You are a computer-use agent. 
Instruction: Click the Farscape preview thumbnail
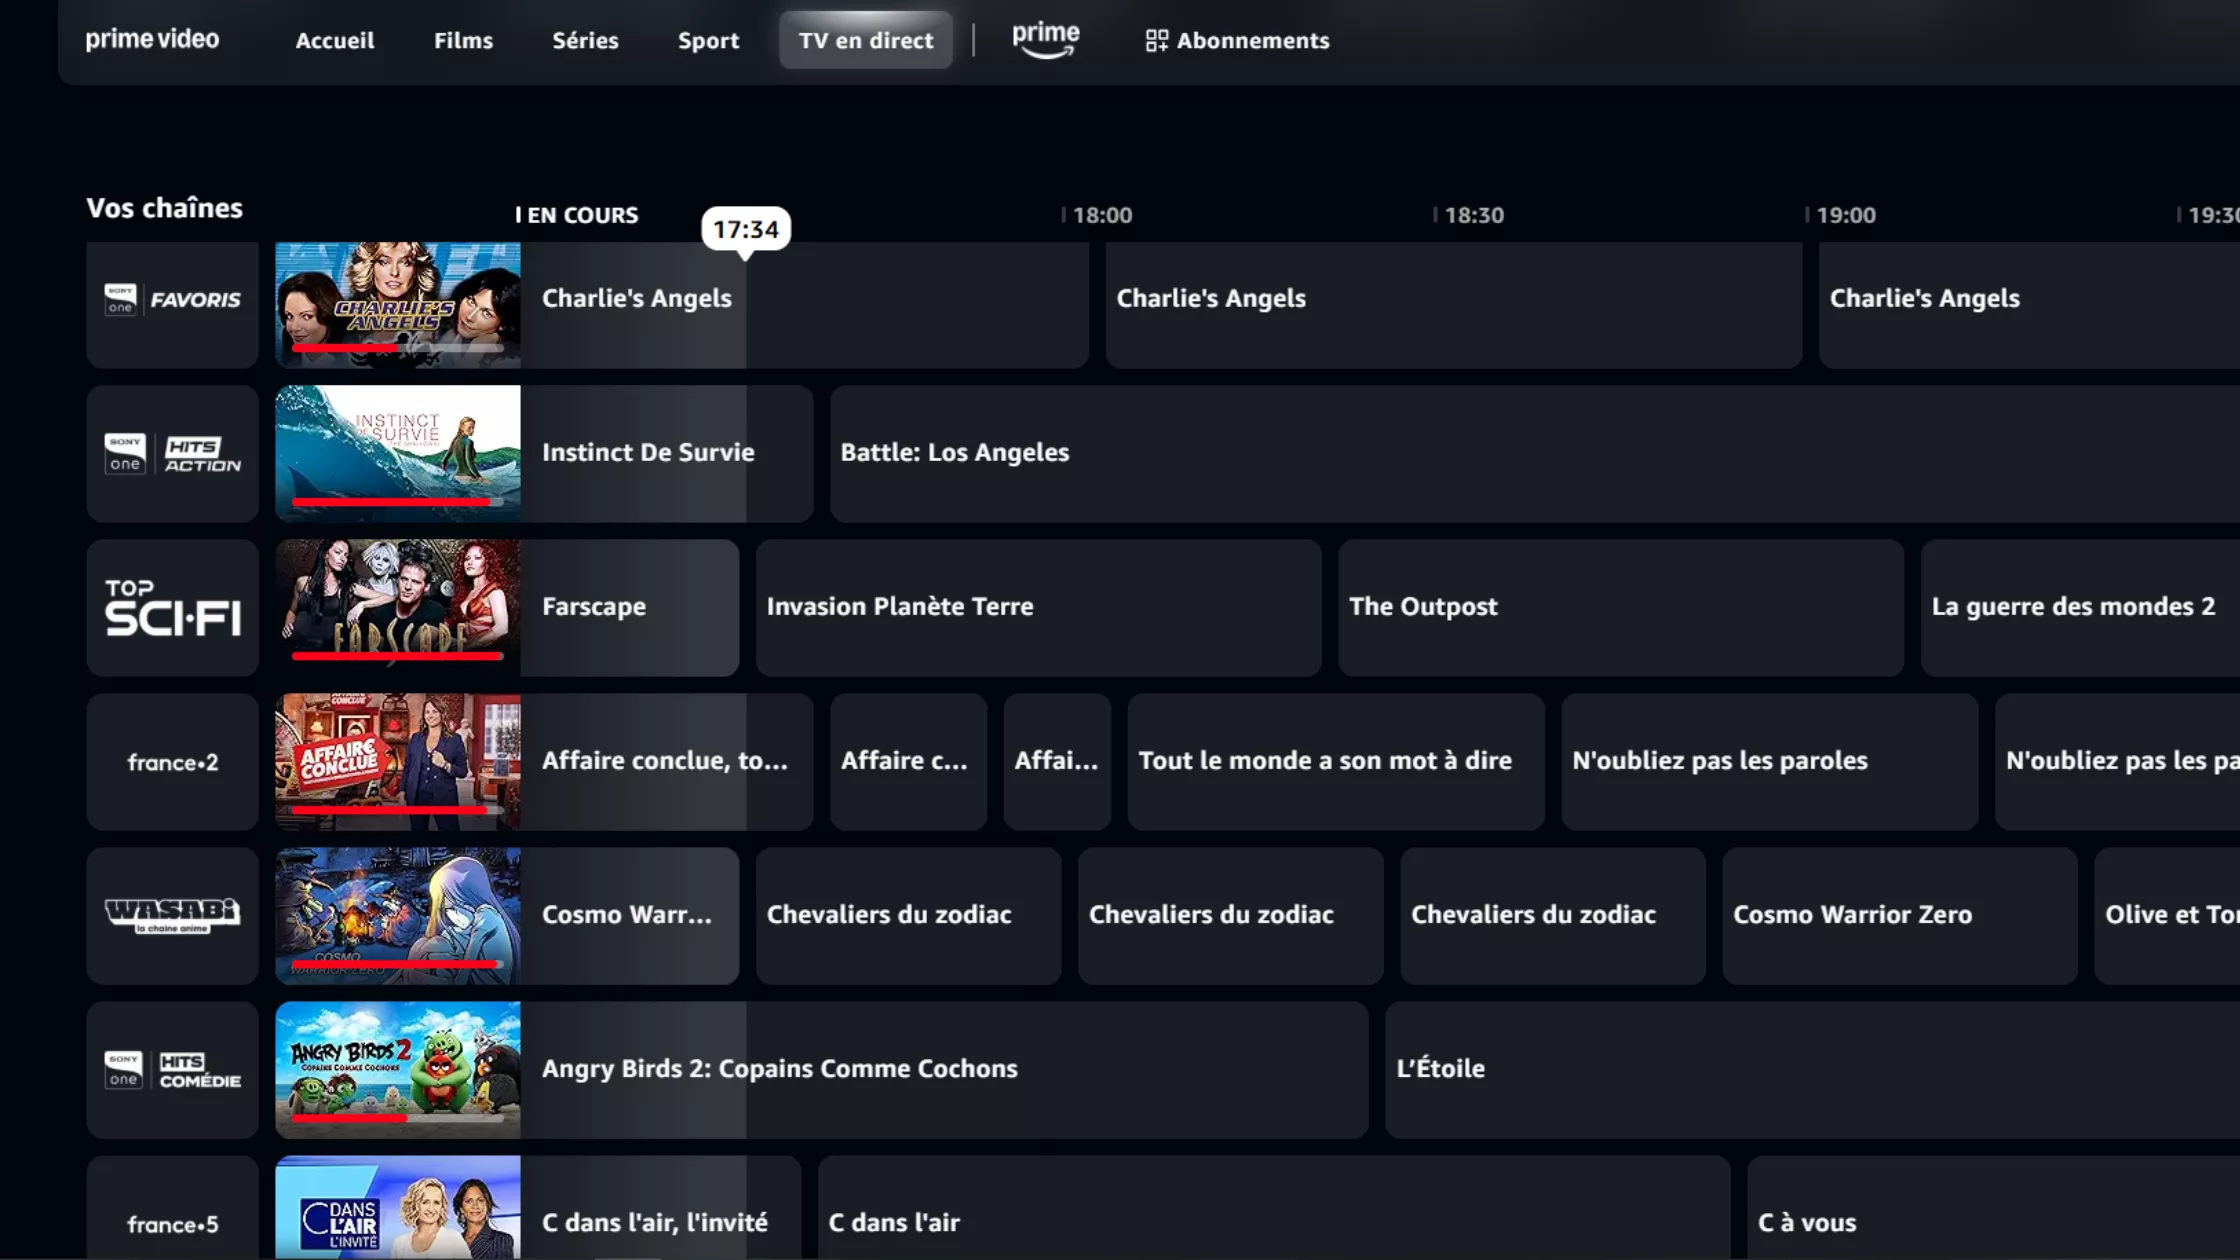[397, 606]
